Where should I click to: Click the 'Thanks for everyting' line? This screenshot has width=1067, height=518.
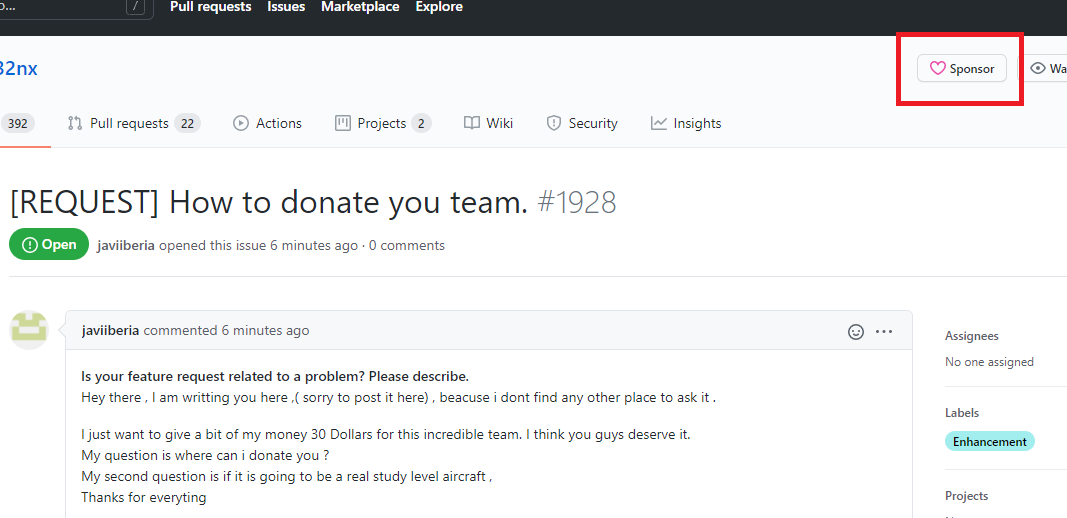click(x=144, y=498)
